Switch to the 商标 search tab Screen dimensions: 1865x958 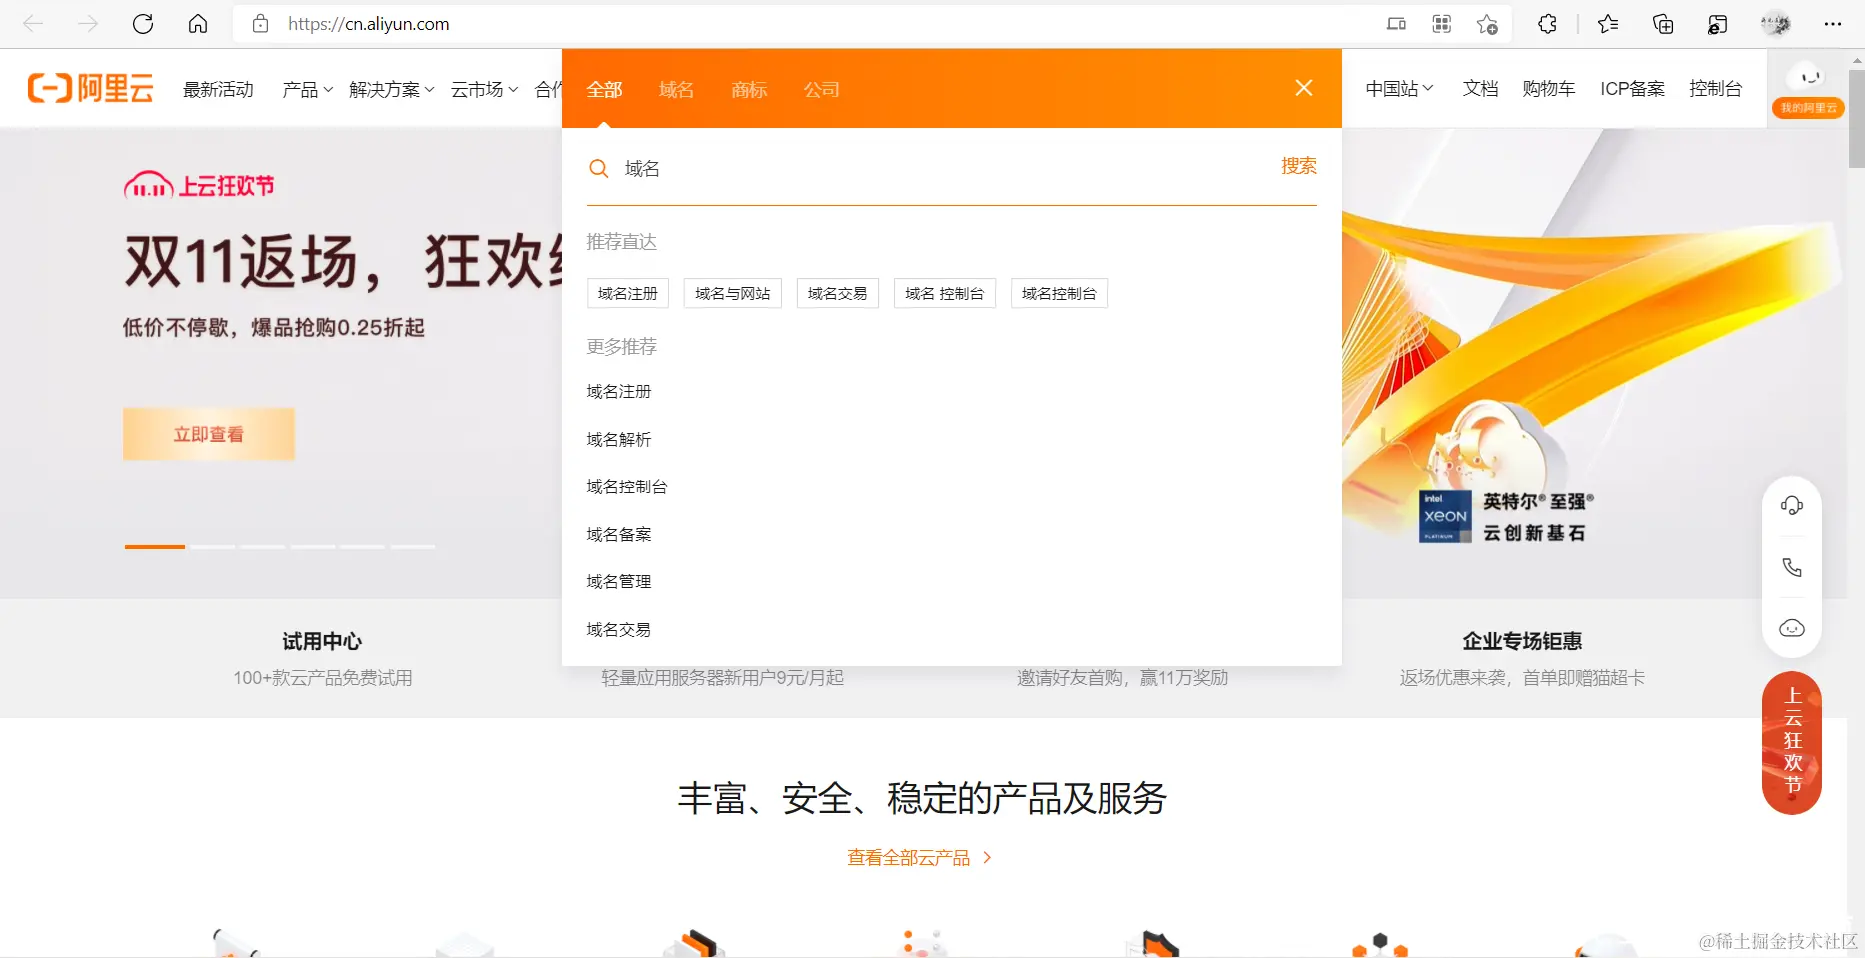[x=748, y=89]
